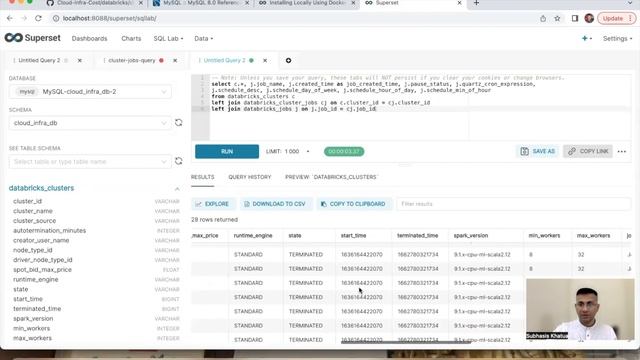The image size is (640, 360).
Task: Sort by terminated_time column header
Action: [x=418, y=236]
